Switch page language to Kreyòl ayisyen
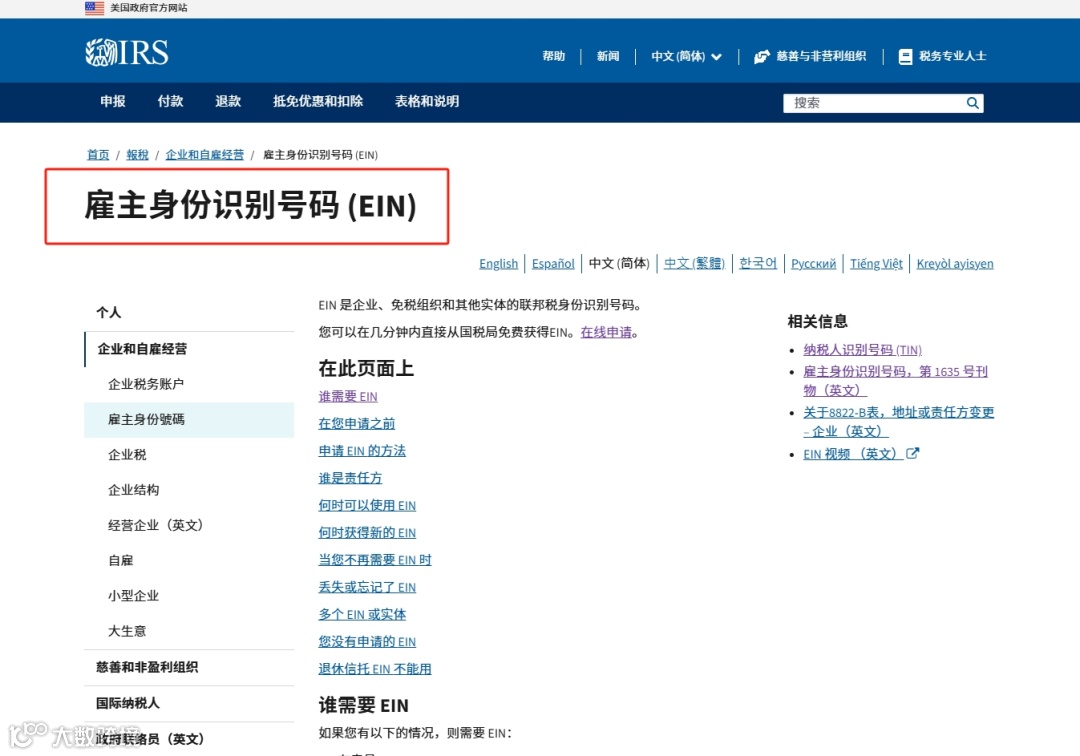This screenshot has width=1080, height=756. coord(955,264)
